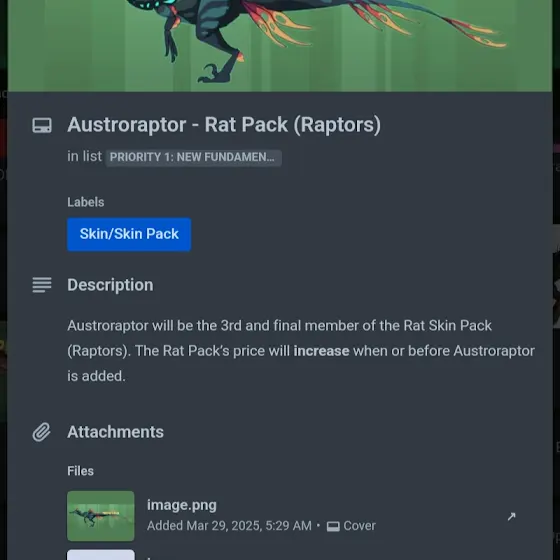This screenshot has width=560, height=560.
Task: Edit the description paragraph about Austroraptor
Action: tap(301, 351)
